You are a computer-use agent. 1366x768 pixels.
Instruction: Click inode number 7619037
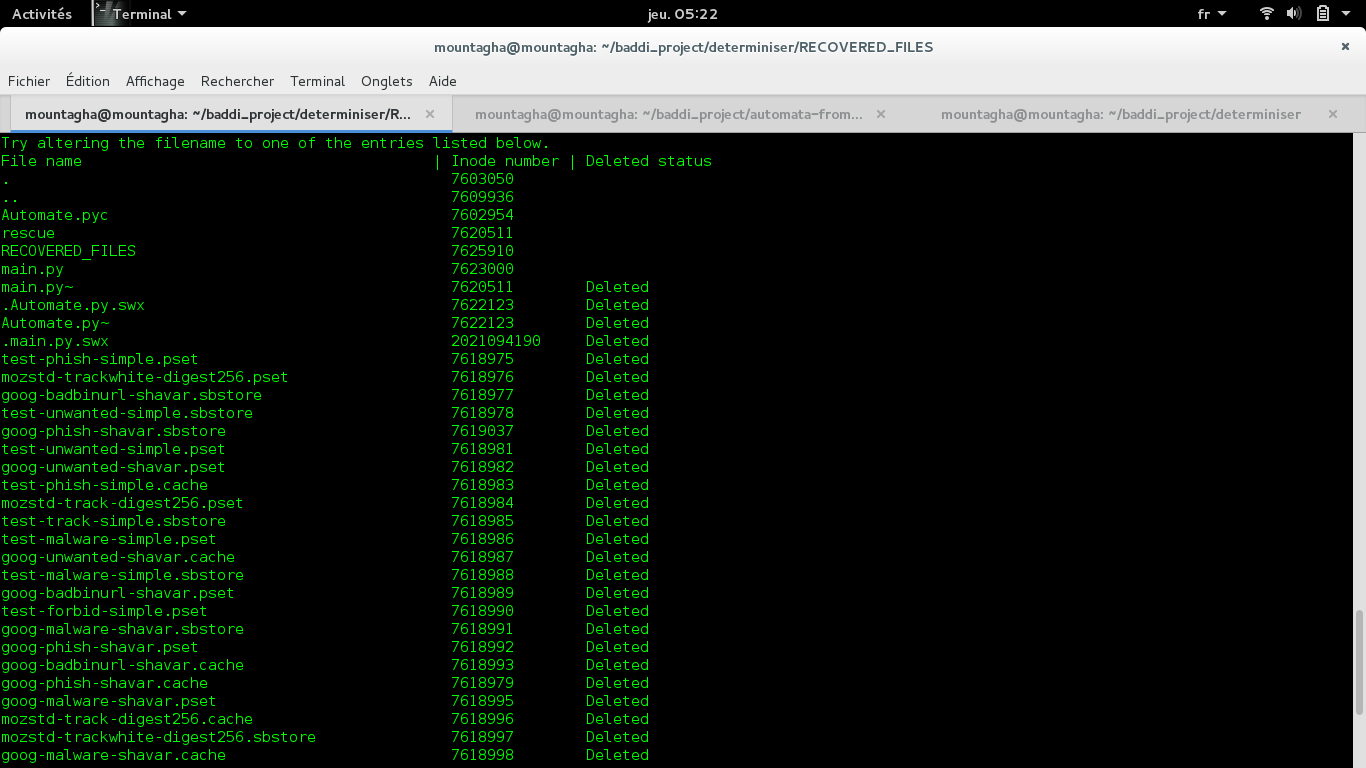click(482, 431)
